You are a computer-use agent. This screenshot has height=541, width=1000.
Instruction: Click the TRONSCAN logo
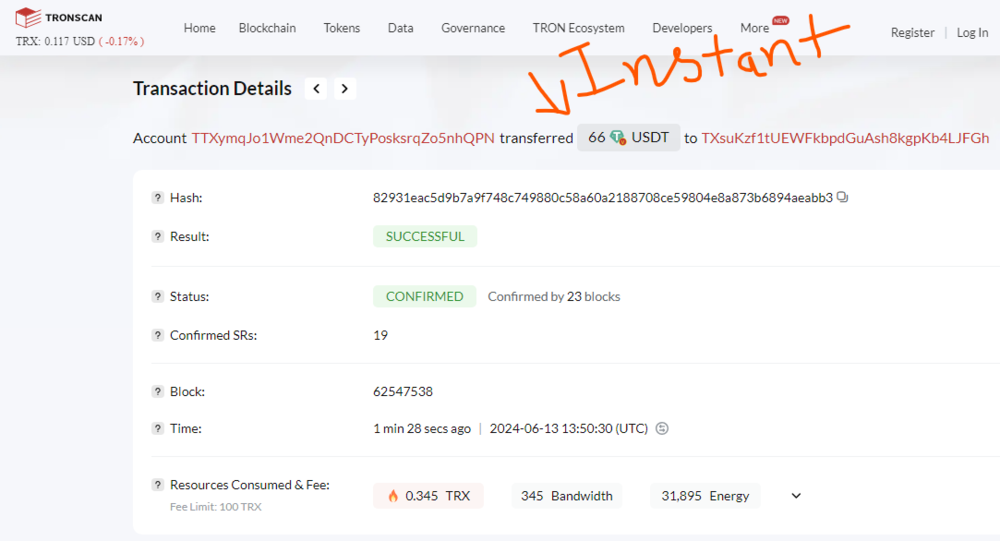point(59,18)
